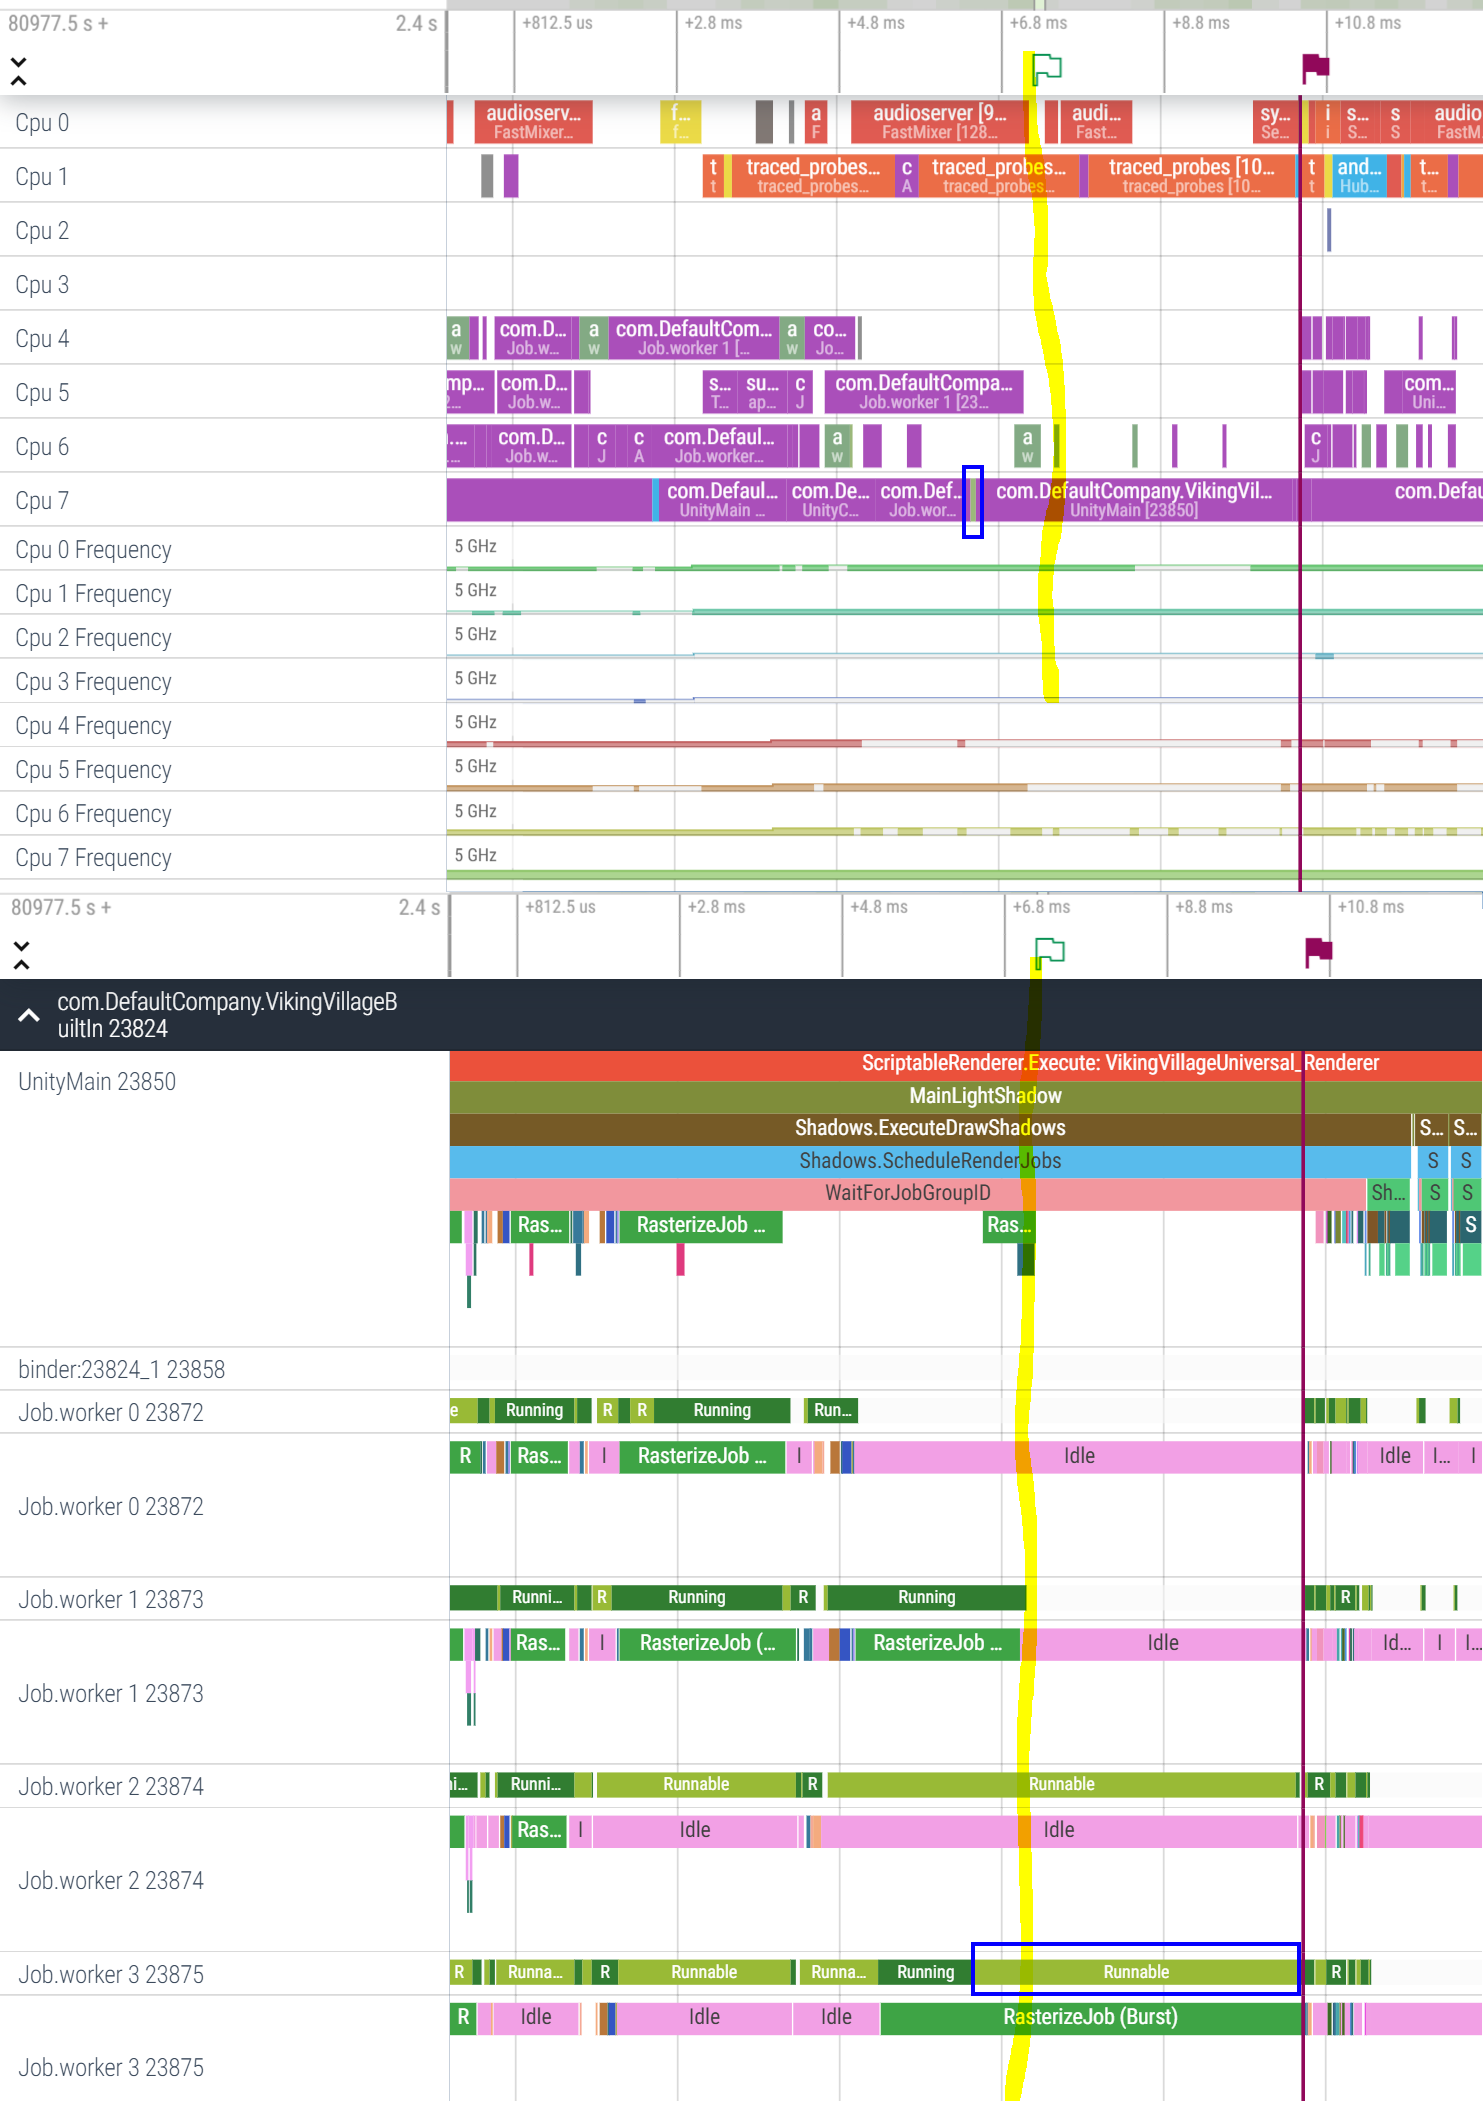Click the Cpu 4 Frequency track label
This screenshot has height=2101, width=1483.
click(93, 726)
